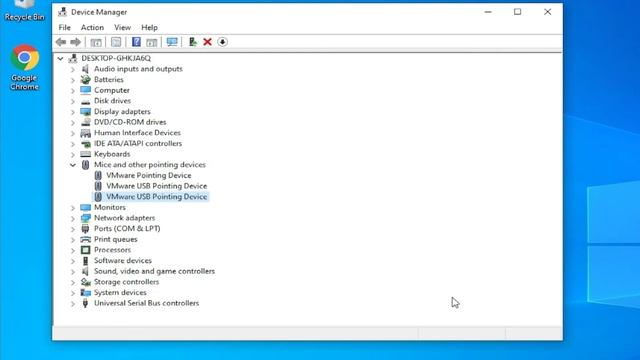Select the first VMware USB Pointing Device
The width and height of the screenshot is (640, 360).
coord(157,186)
